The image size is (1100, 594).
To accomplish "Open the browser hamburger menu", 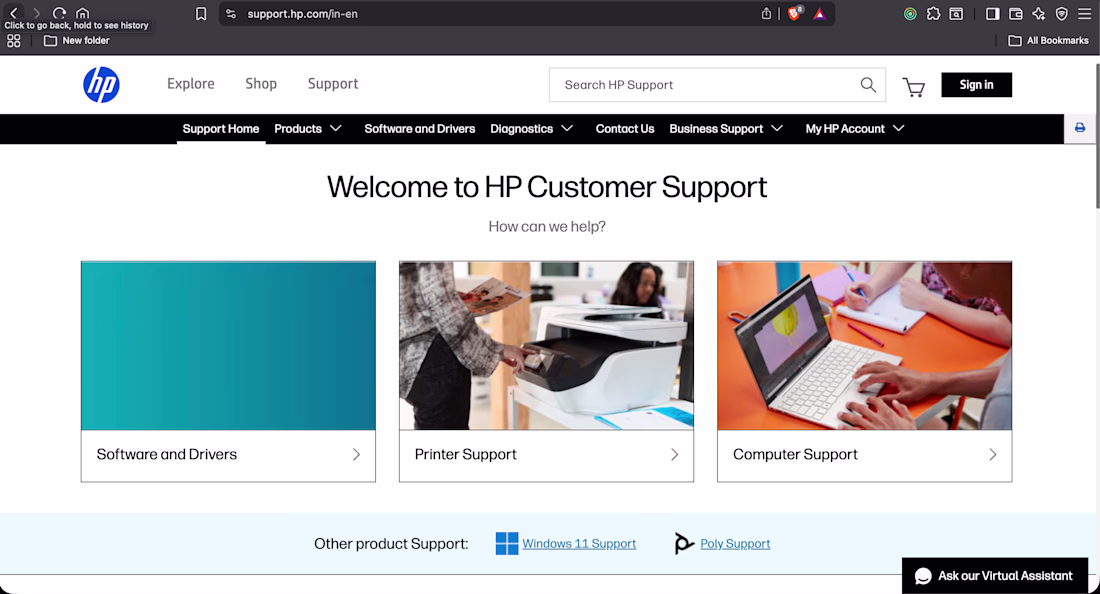I will tap(1084, 13).
